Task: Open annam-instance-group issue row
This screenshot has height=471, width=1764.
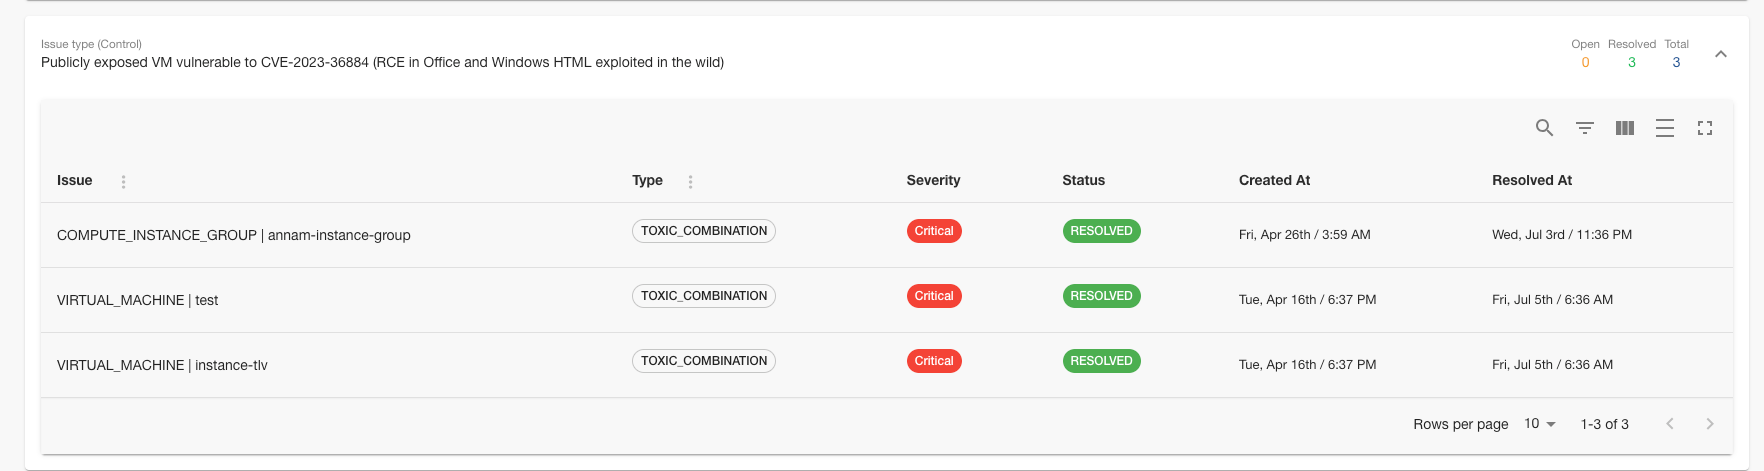Action: coord(234,235)
